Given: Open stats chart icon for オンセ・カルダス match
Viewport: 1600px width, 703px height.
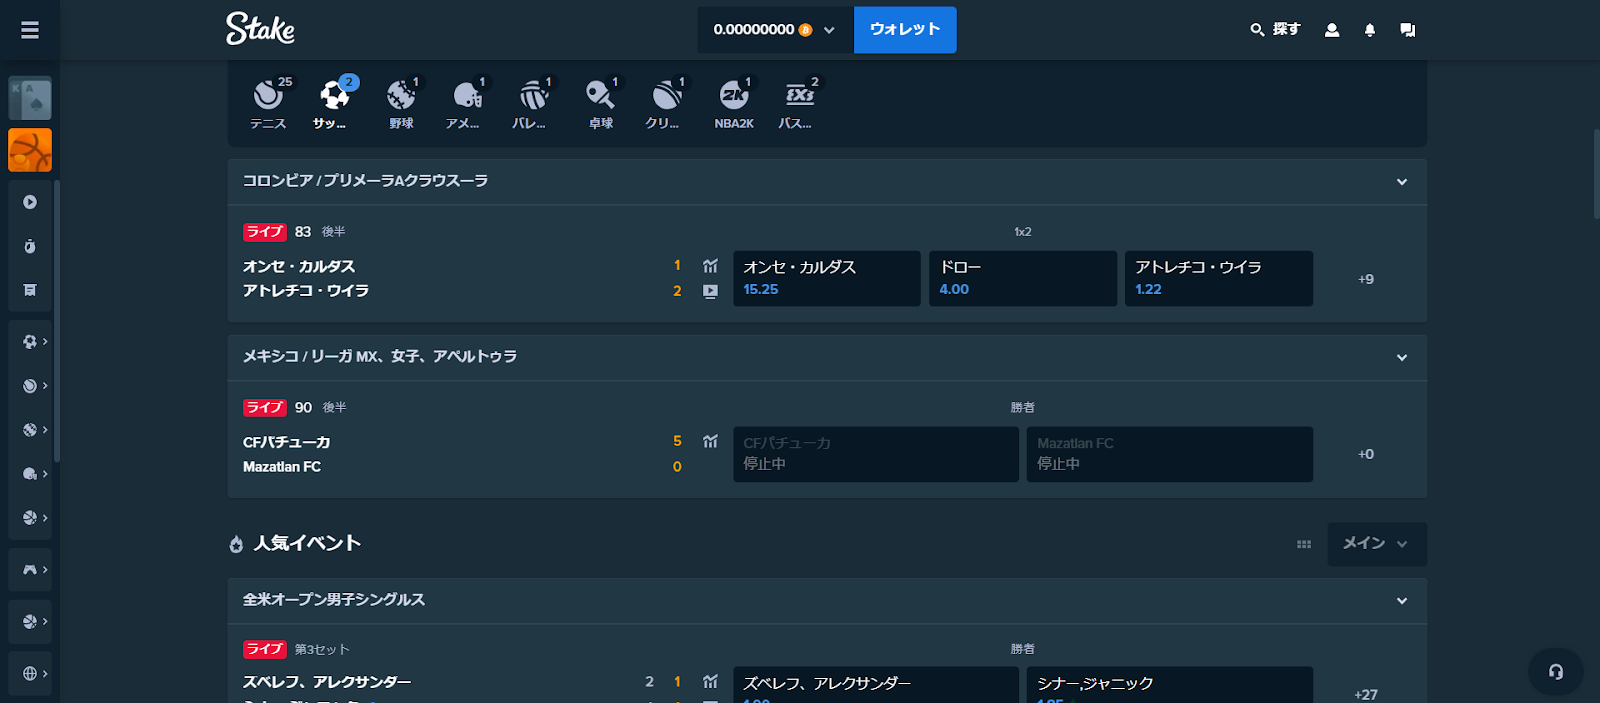Looking at the screenshot, I should click(710, 266).
